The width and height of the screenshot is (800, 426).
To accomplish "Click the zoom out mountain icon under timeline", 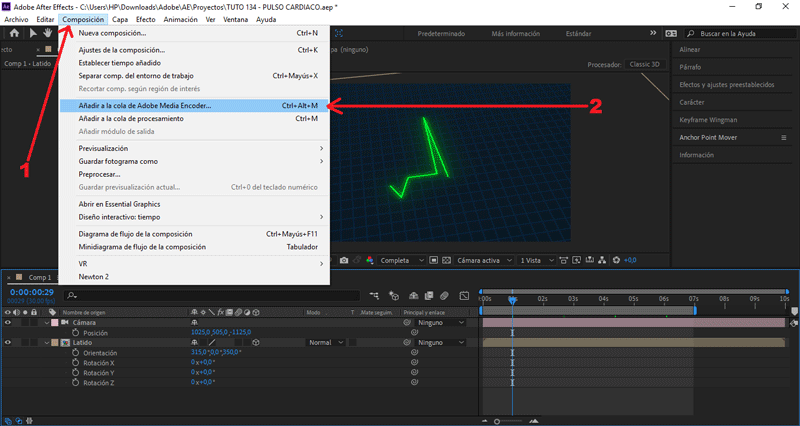I will coord(485,421).
